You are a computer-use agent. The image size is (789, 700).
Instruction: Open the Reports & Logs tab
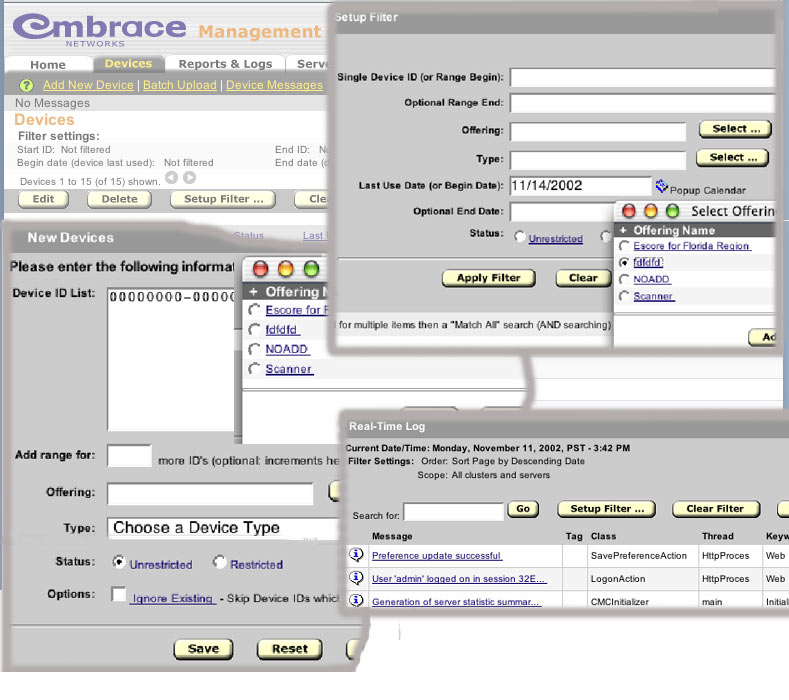225,64
